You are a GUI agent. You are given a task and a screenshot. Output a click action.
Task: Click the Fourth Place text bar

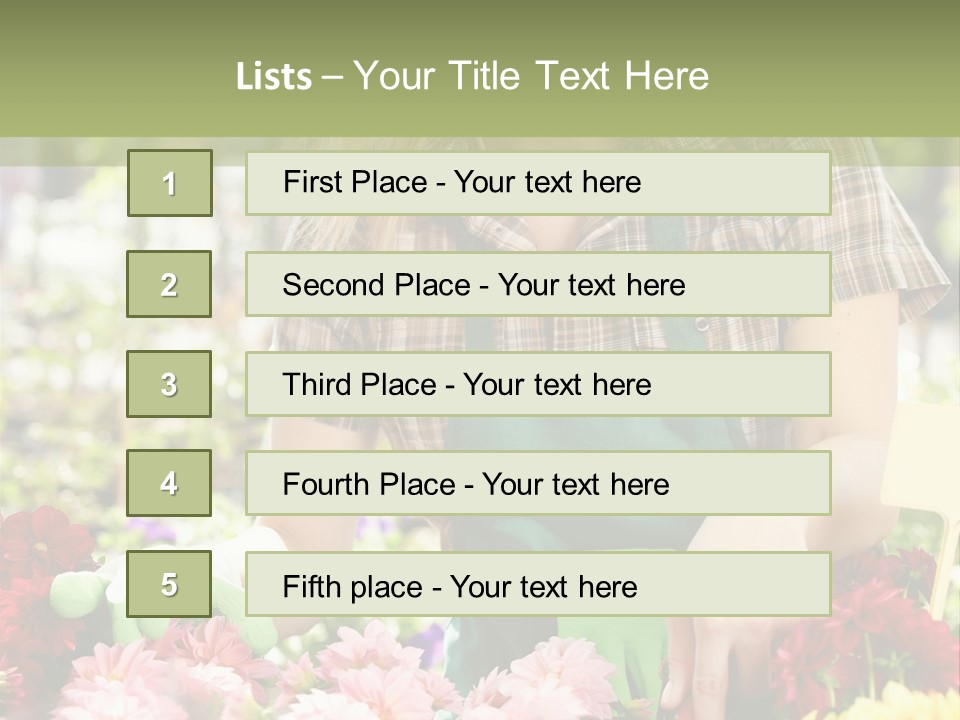538,483
